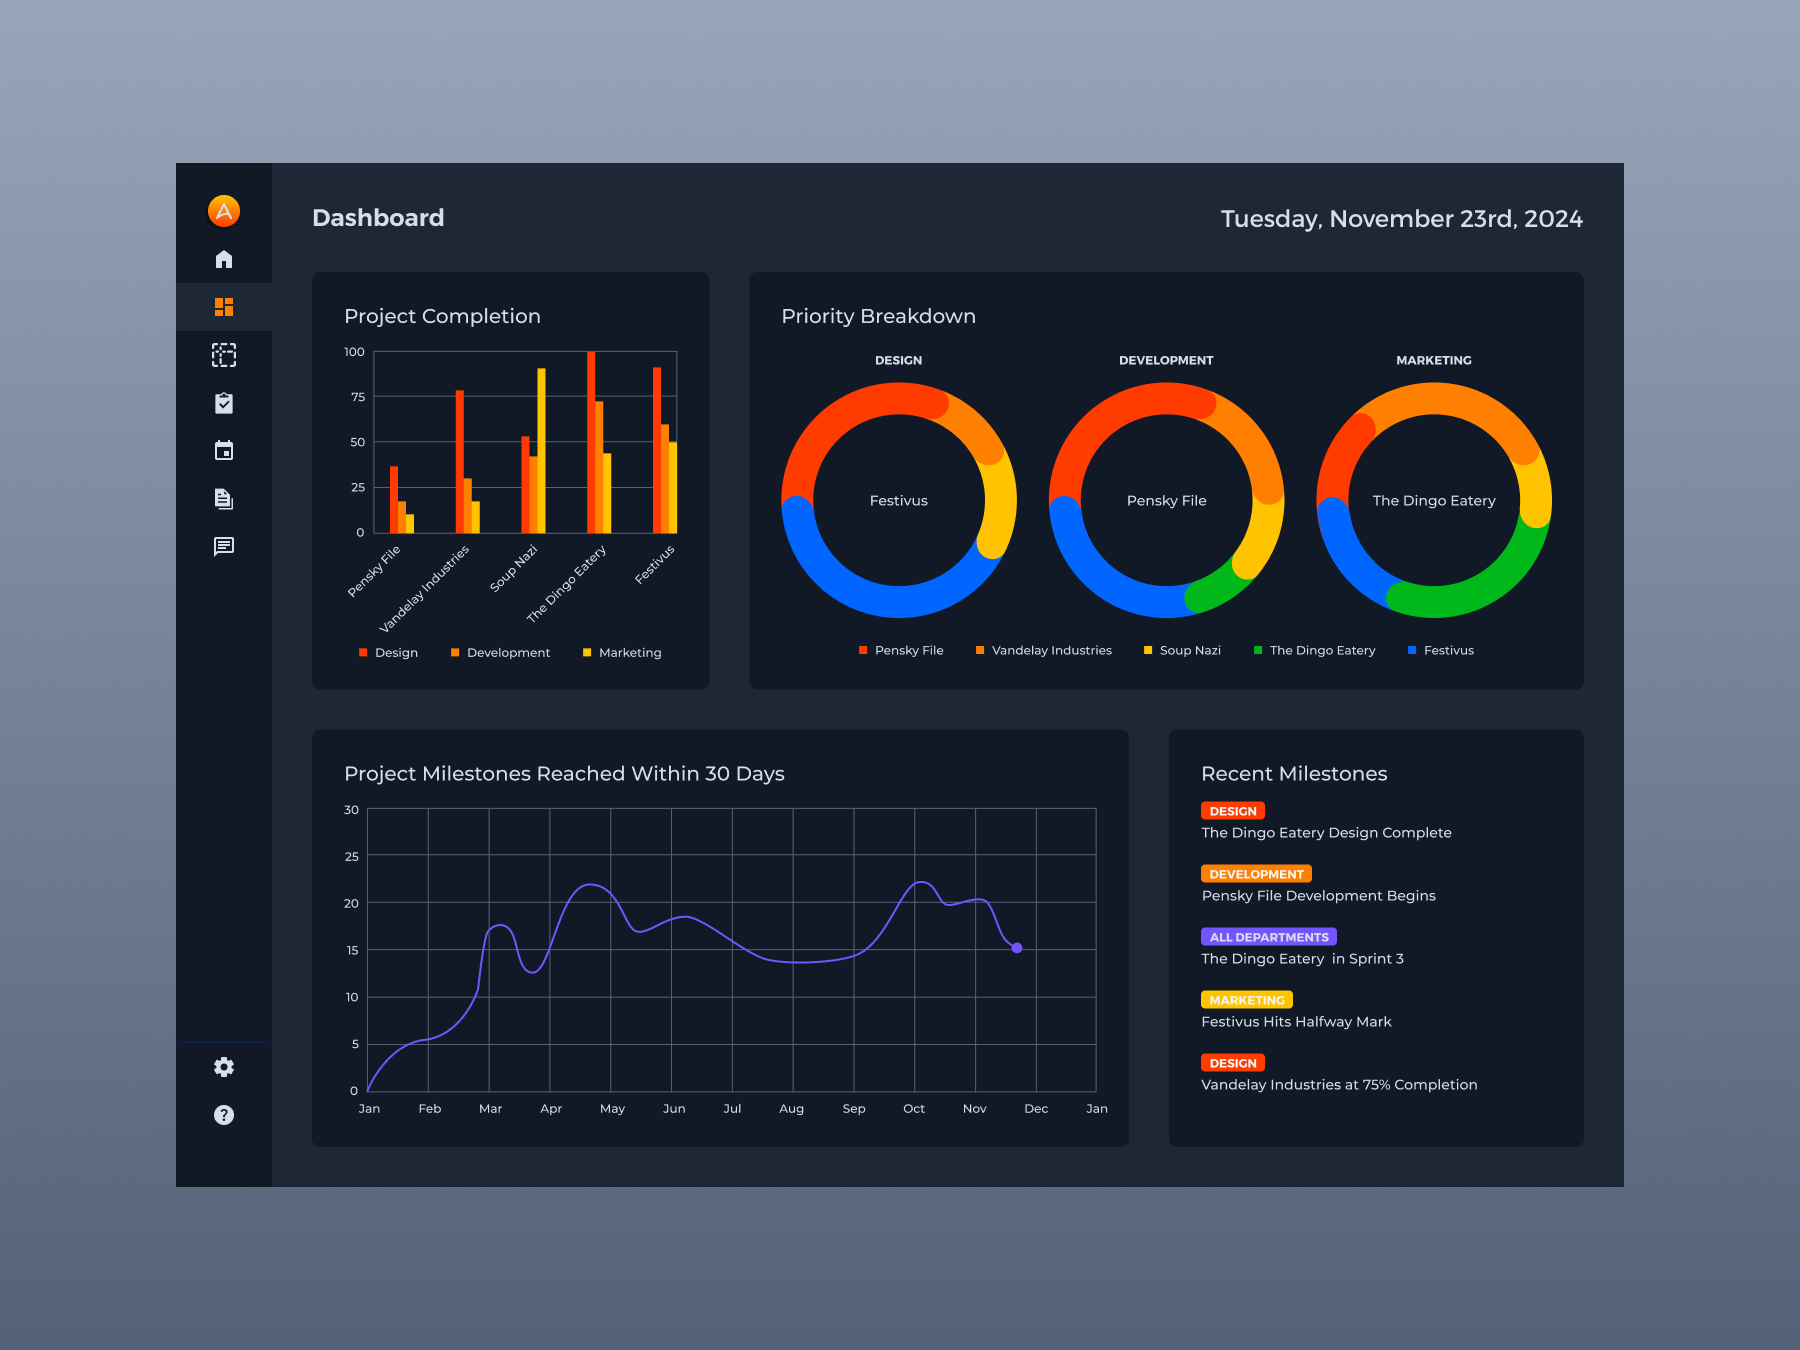
Task: Select the MARKETING section heading
Action: [1433, 360]
